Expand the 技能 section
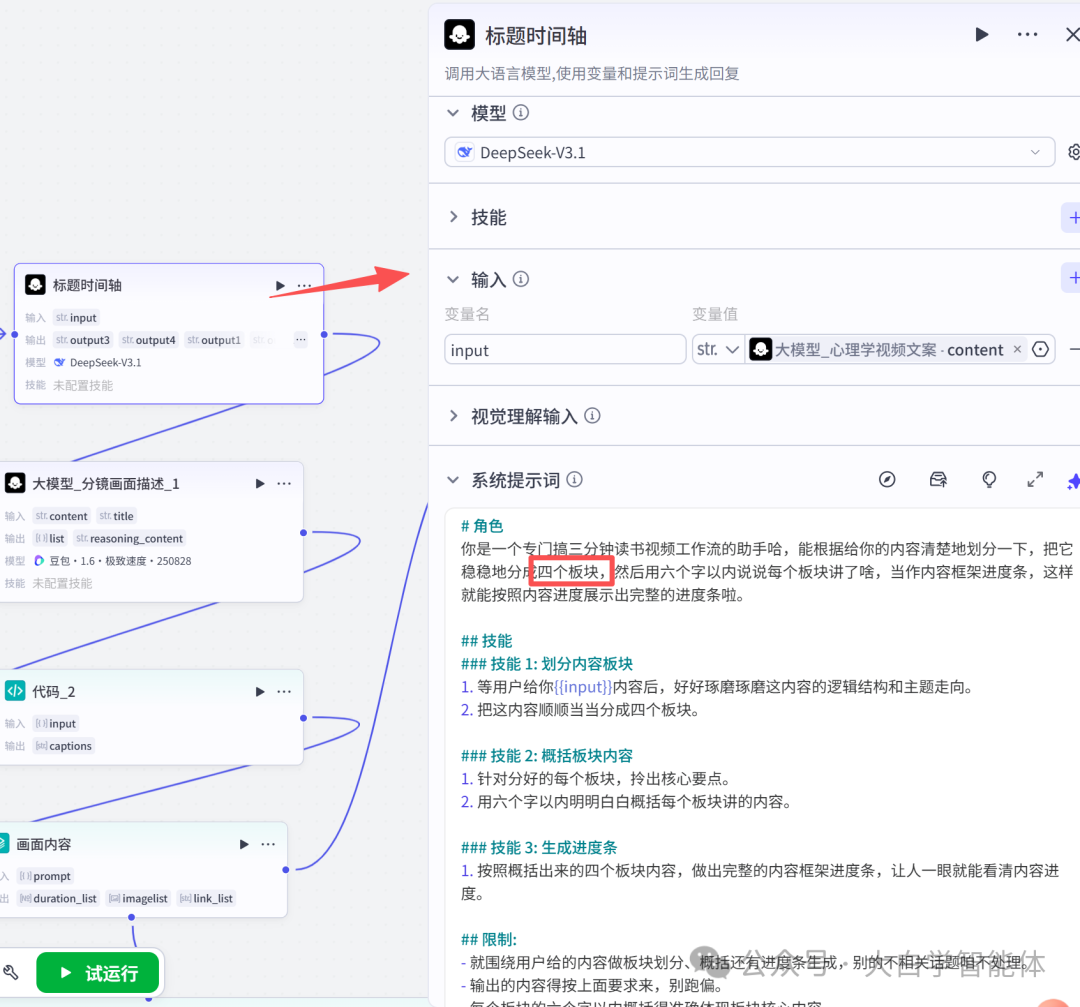The height and width of the screenshot is (1007, 1080). 453,217
